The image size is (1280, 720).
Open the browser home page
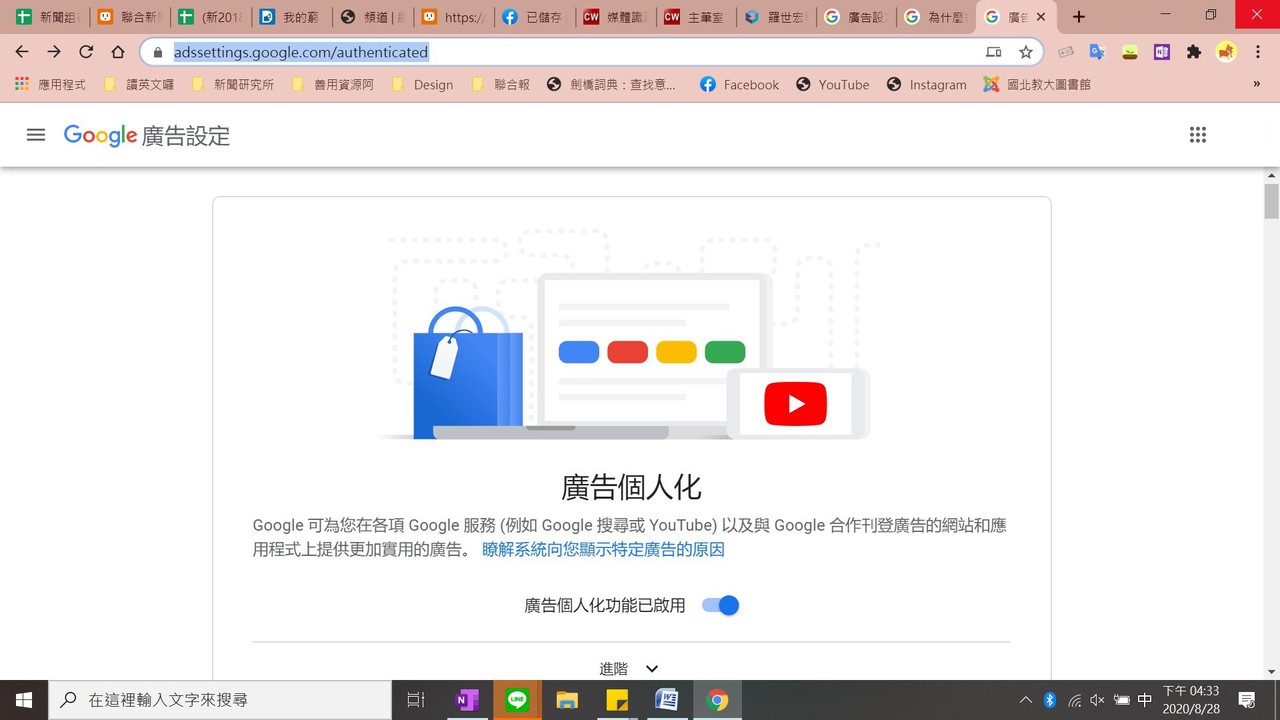point(118,52)
